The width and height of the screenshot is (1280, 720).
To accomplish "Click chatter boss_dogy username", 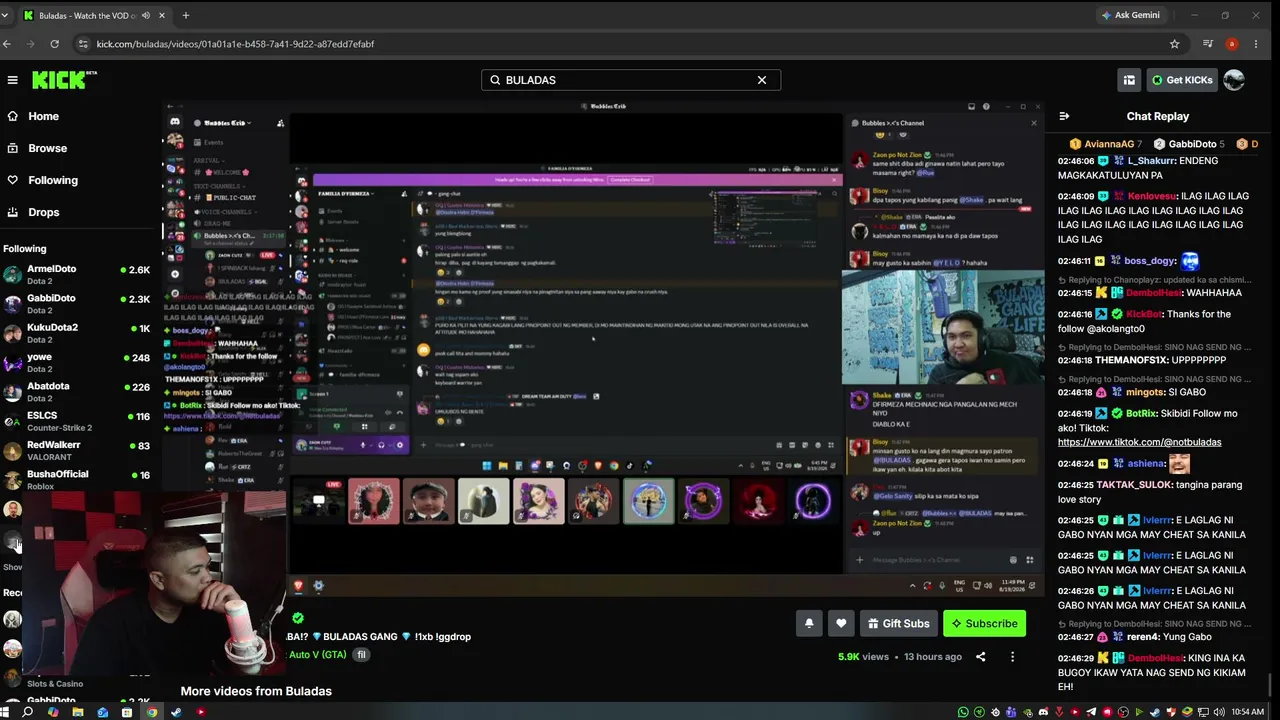I will click(x=1150, y=261).
